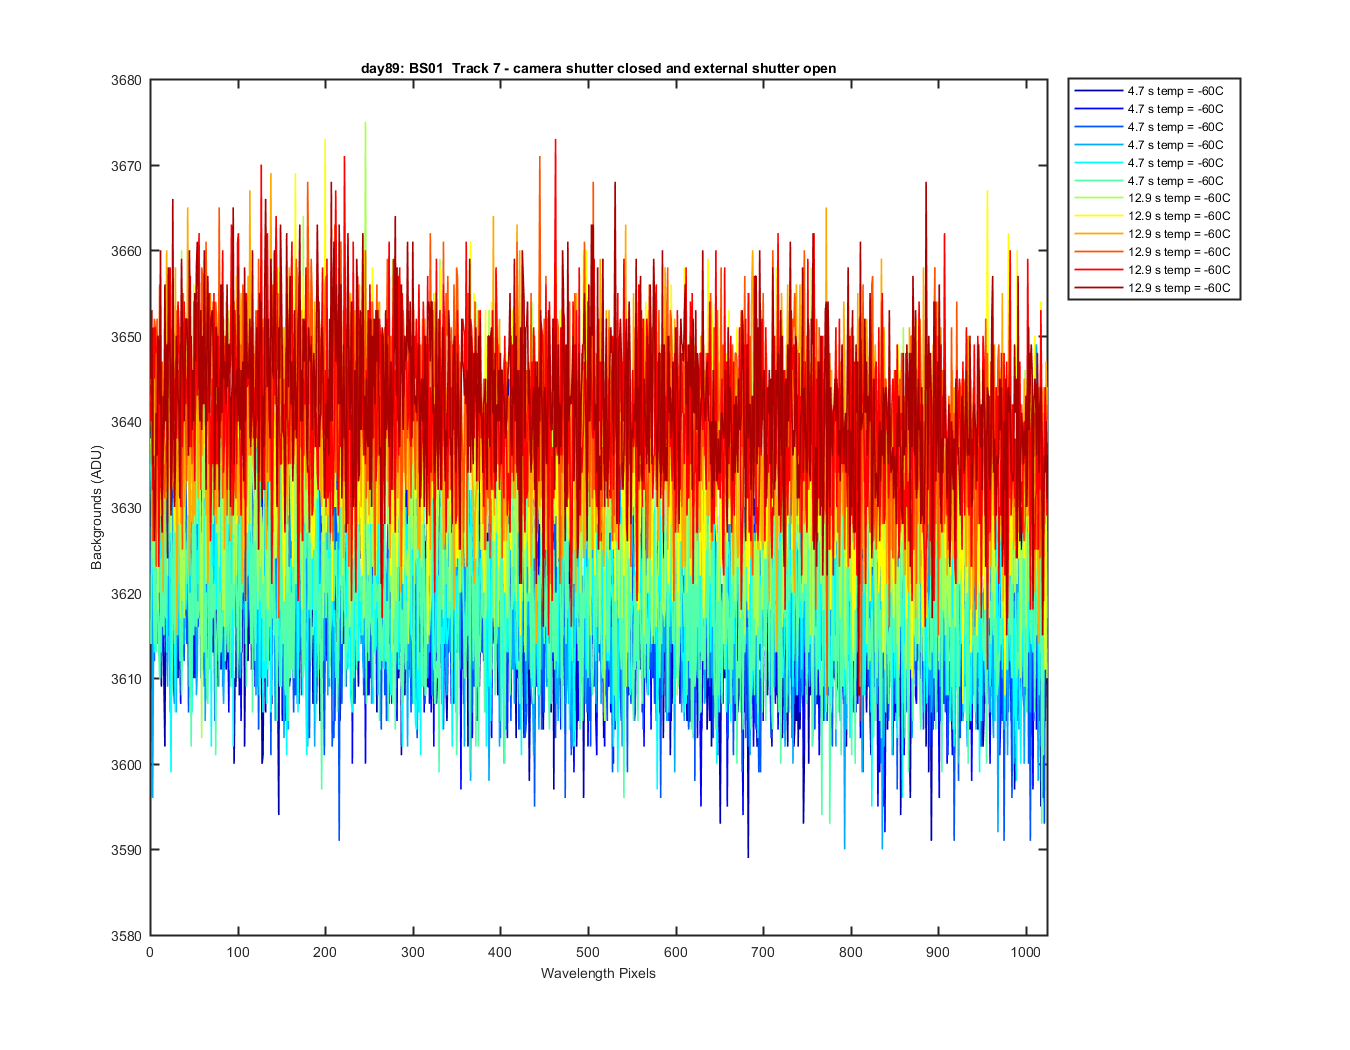Image resolution: width=1350 pixels, height=1050 pixels.
Task: Select the y-axis tick label 3590
Action: [128, 850]
